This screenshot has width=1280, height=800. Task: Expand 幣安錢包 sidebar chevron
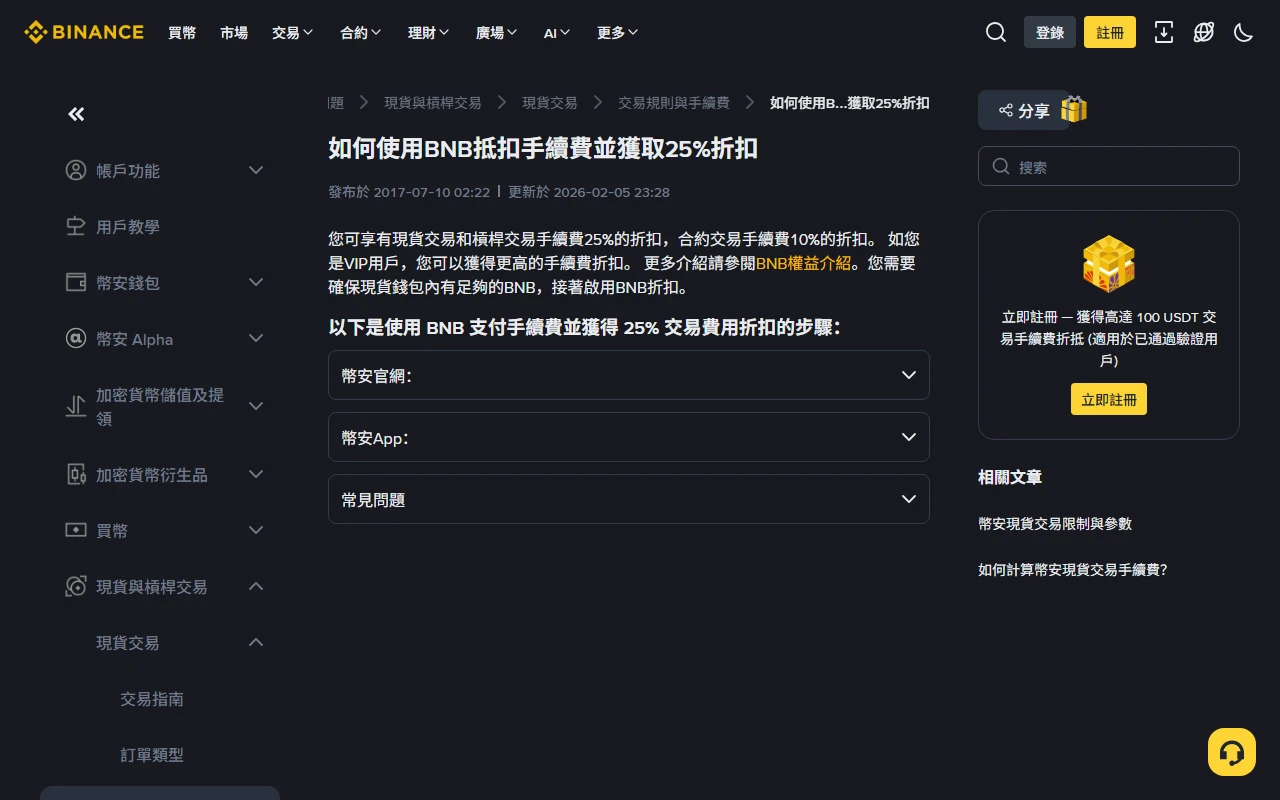coord(256,282)
